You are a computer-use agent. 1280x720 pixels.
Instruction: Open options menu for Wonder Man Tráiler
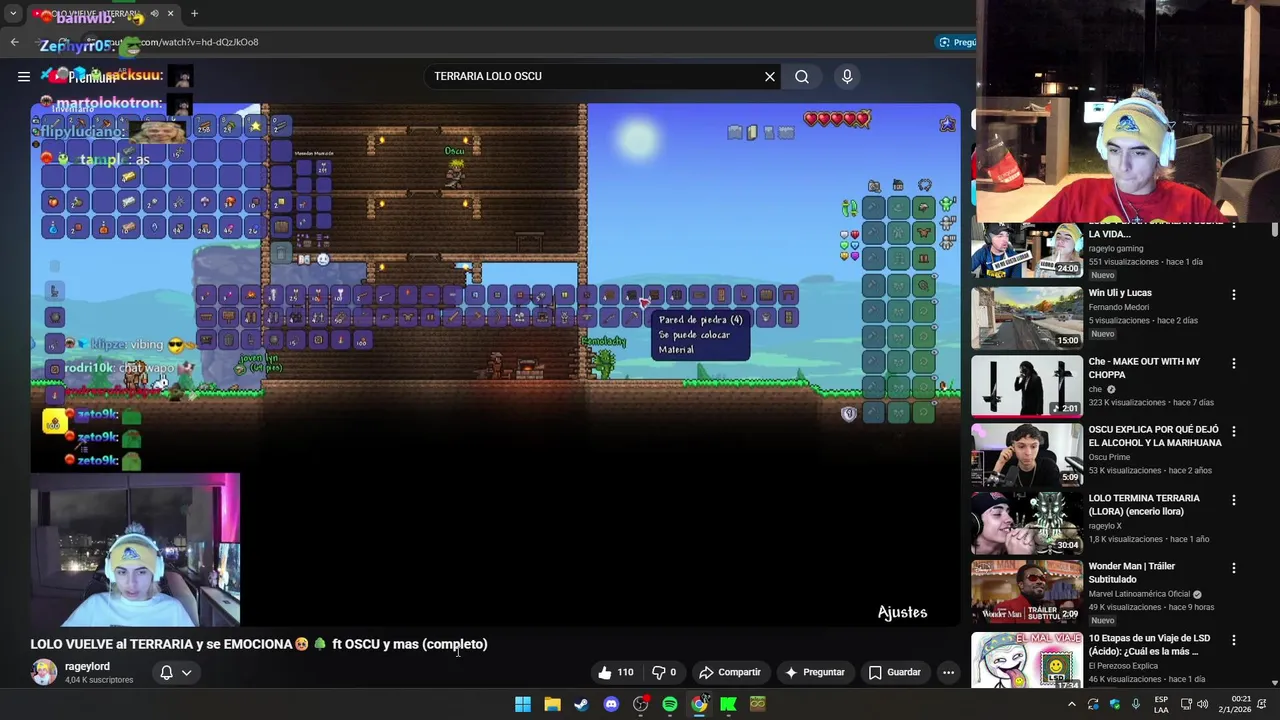pyautogui.click(x=1233, y=568)
